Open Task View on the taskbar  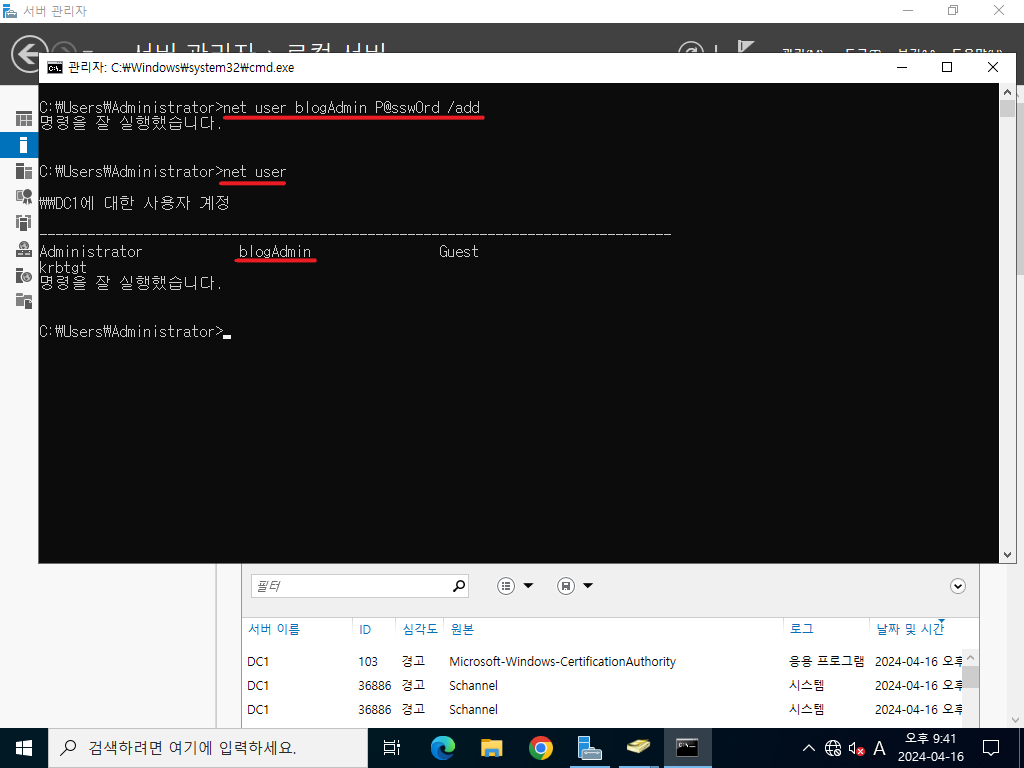391,748
